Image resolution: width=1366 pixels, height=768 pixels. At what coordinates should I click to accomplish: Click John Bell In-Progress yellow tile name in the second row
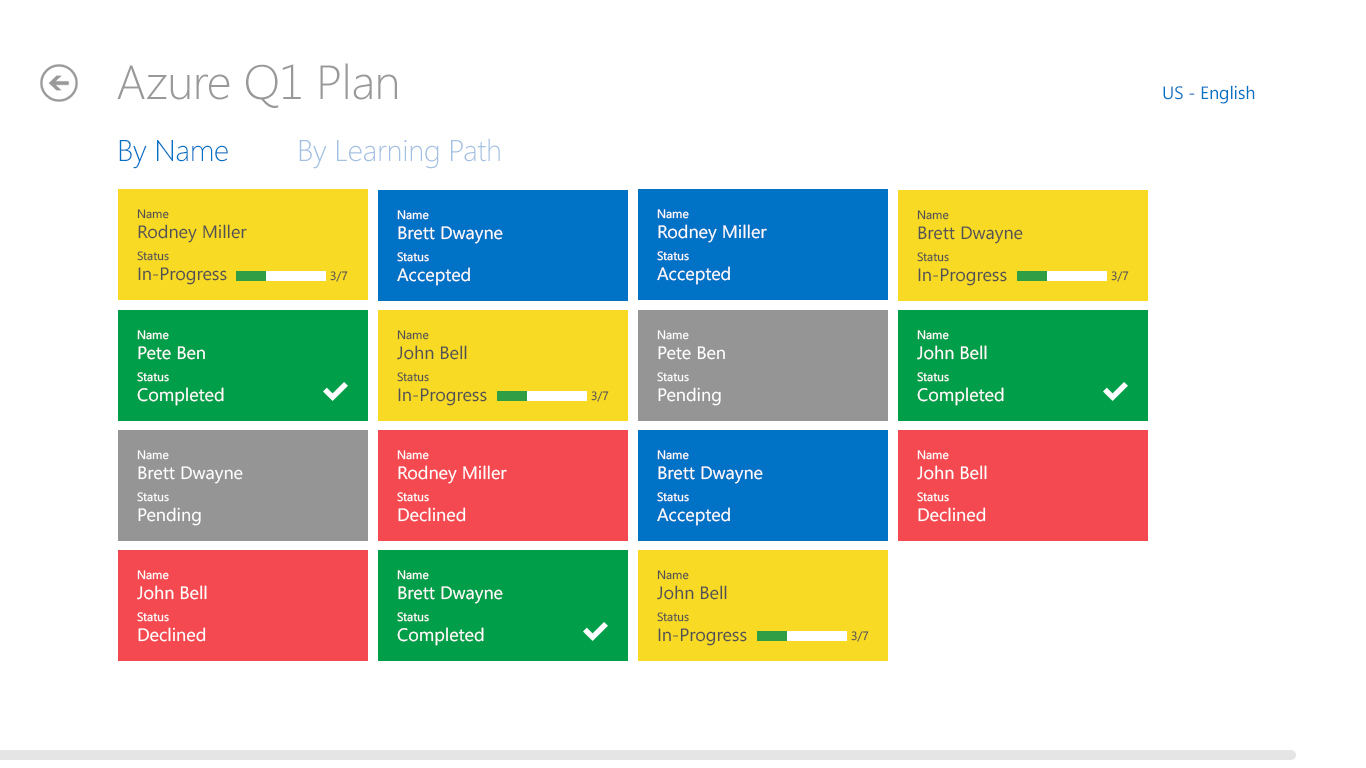point(432,353)
